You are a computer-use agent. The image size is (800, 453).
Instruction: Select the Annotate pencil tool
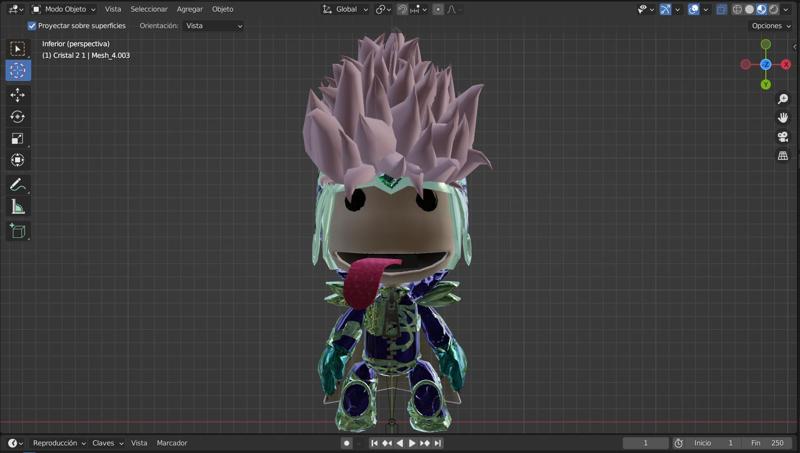pyautogui.click(x=18, y=185)
